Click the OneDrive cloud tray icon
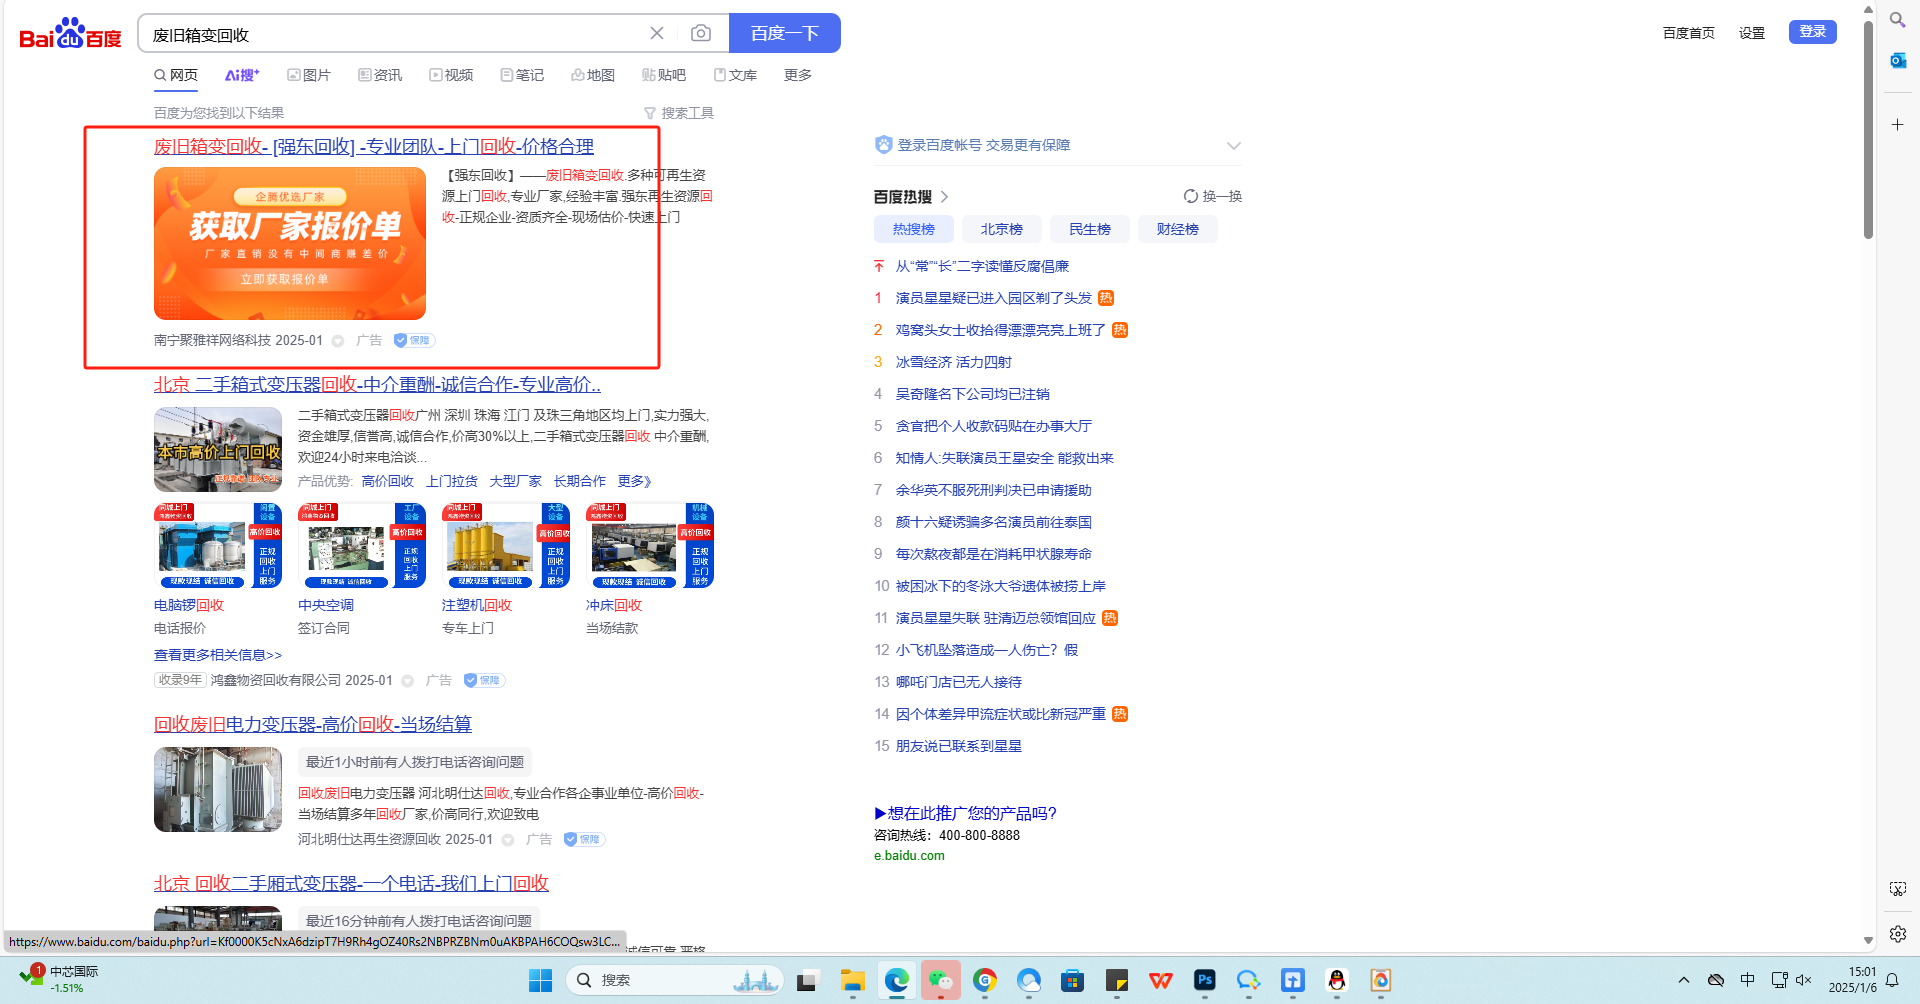The height and width of the screenshot is (1004, 1920). click(x=1716, y=980)
